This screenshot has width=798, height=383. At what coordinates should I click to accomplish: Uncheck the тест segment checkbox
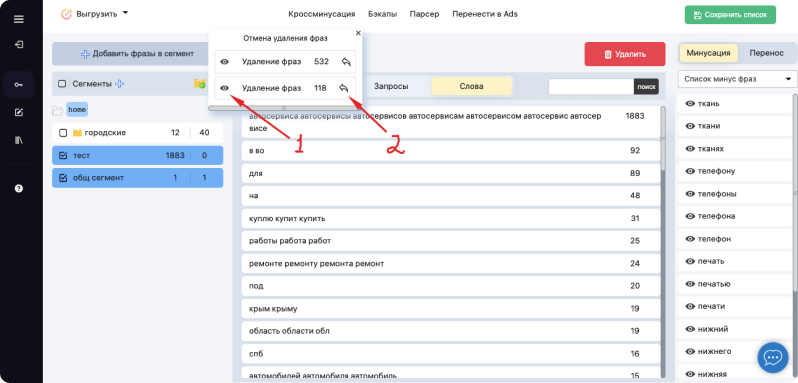coord(63,156)
